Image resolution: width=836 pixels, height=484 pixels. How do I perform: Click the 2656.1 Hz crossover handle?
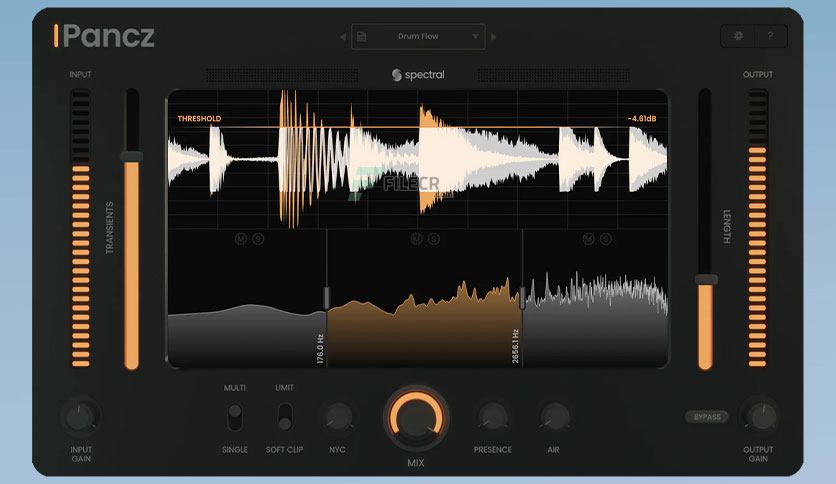pos(522,297)
